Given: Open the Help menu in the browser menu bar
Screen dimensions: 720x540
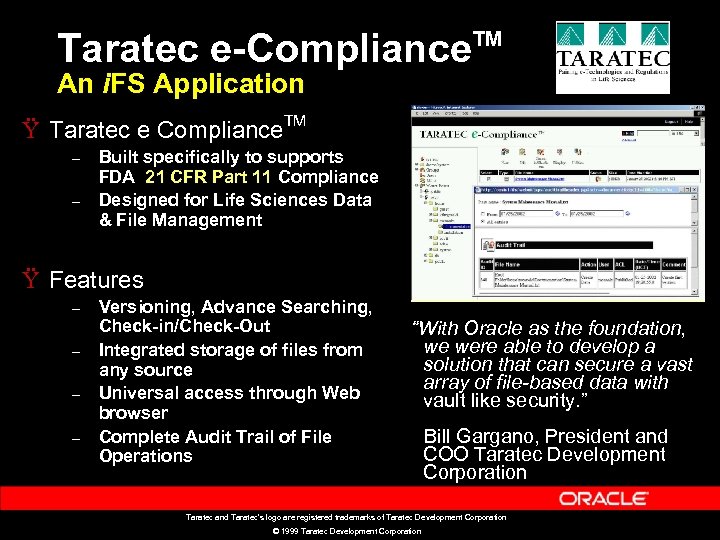Looking at the screenshot, I should (476, 113).
